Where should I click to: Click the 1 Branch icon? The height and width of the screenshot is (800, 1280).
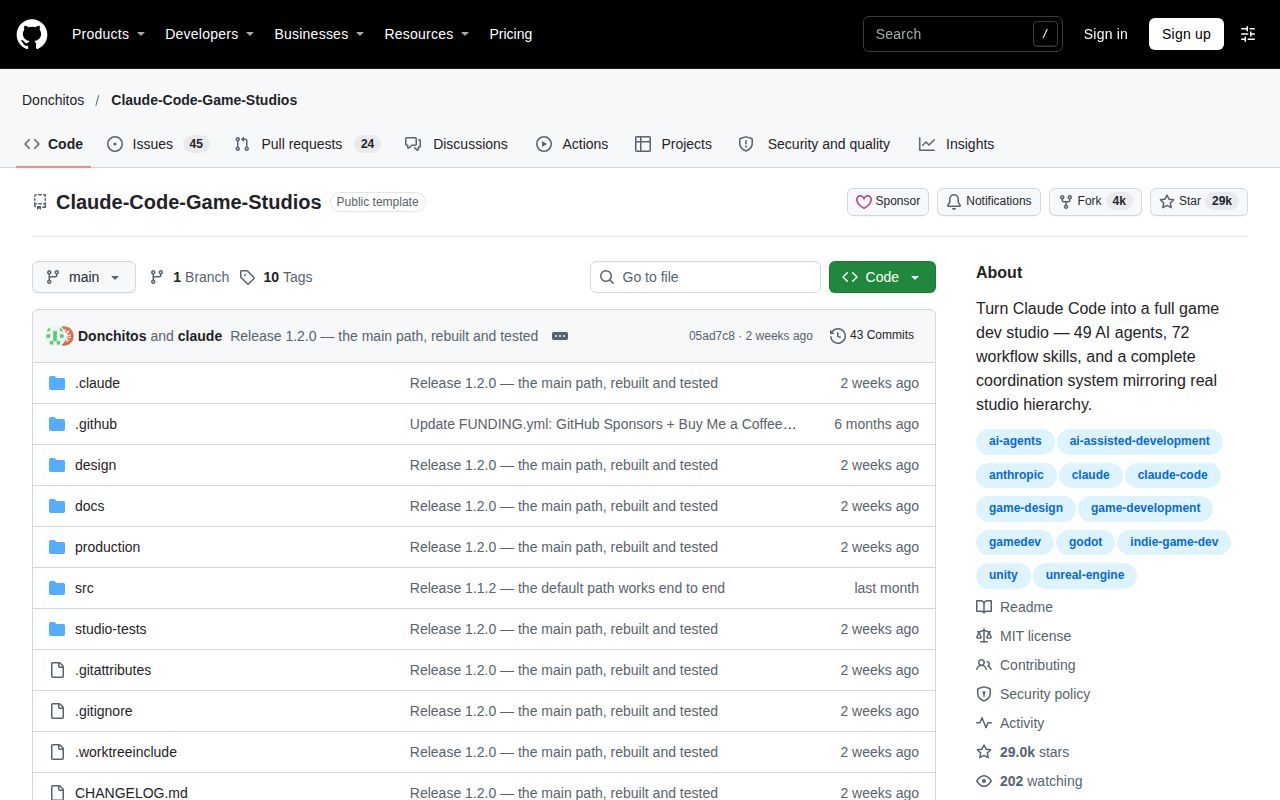pos(157,277)
